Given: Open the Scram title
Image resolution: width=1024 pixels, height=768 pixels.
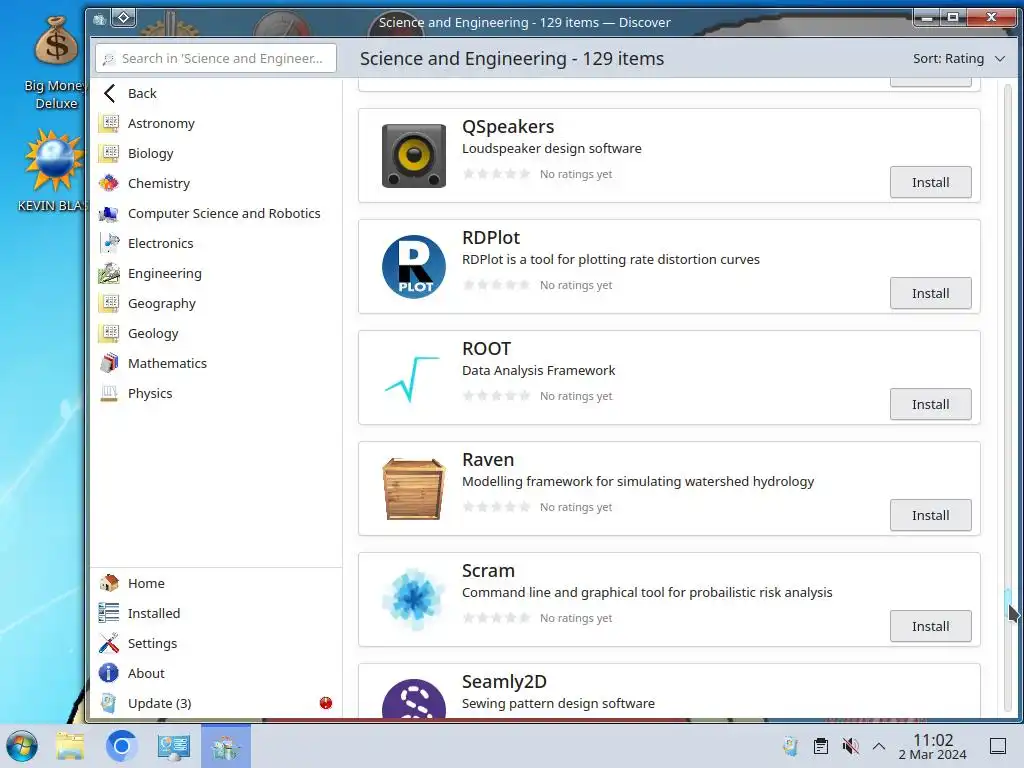Looking at the screenshot, I should tap(488, 571).
